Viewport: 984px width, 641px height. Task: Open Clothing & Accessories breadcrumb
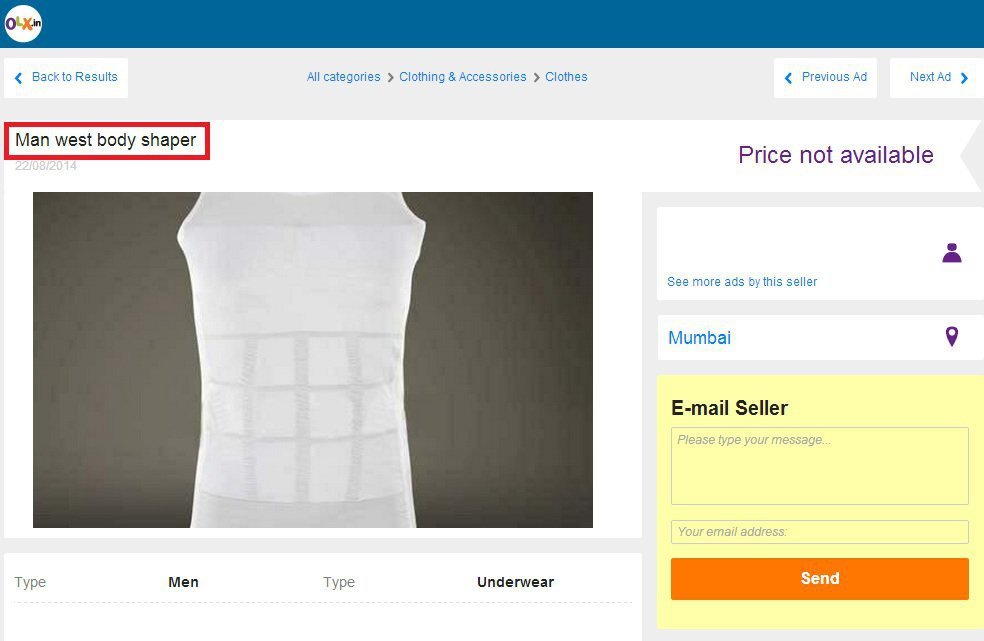(x=463, y=77)
